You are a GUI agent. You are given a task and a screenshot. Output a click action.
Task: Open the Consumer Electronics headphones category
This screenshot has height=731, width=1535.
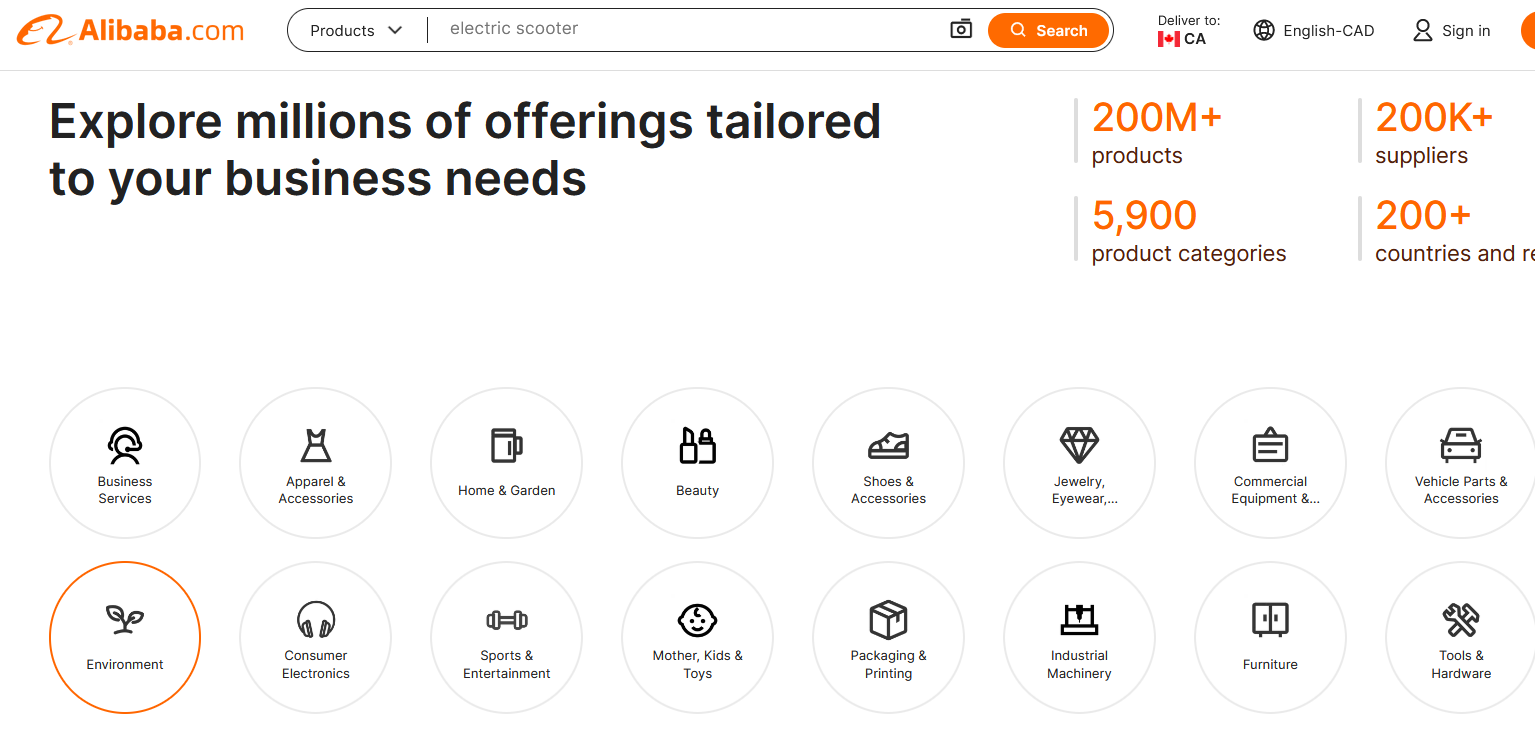316,637
